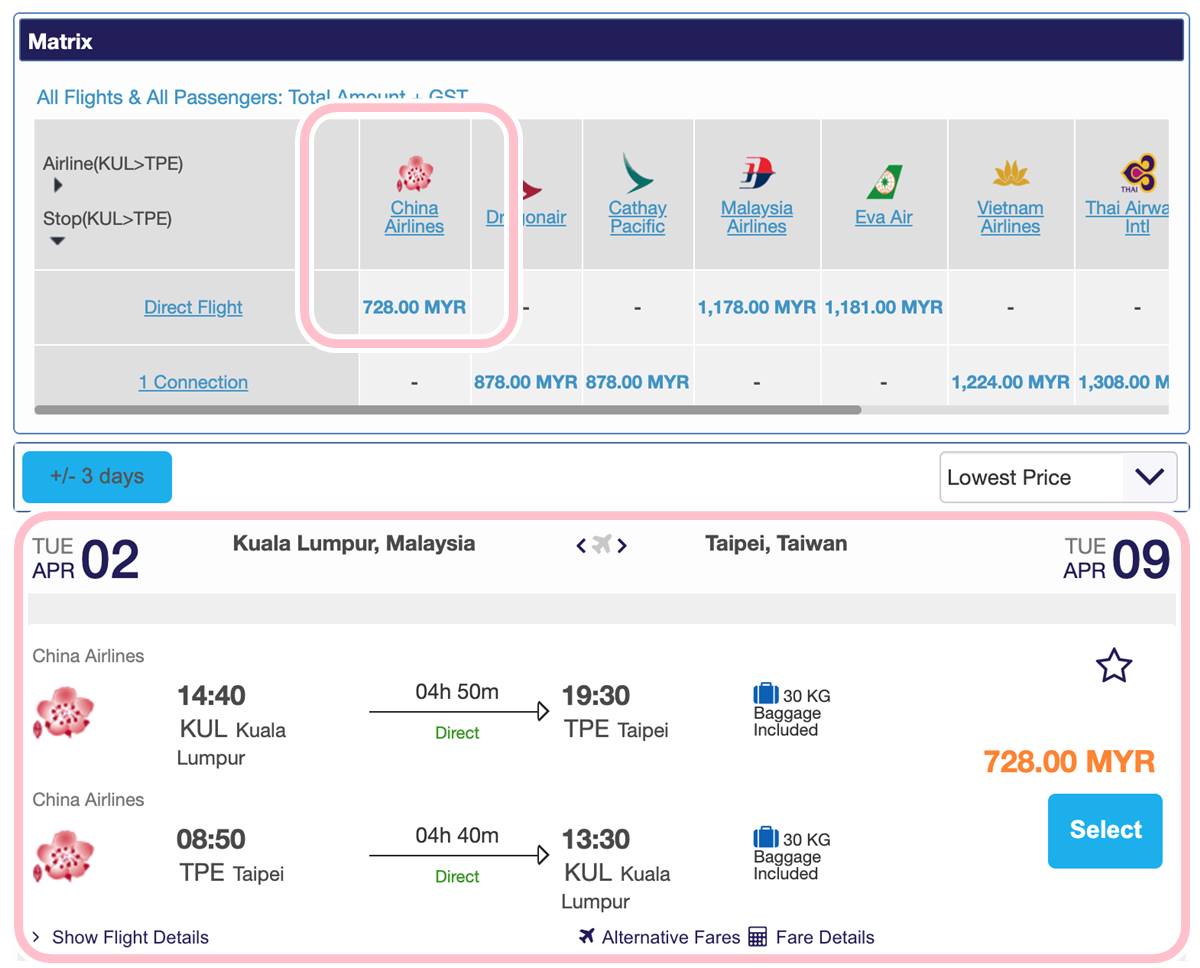
Task: Select the Cathay Pacific 878.00 MYR connection fare
Action: point(637,382)
